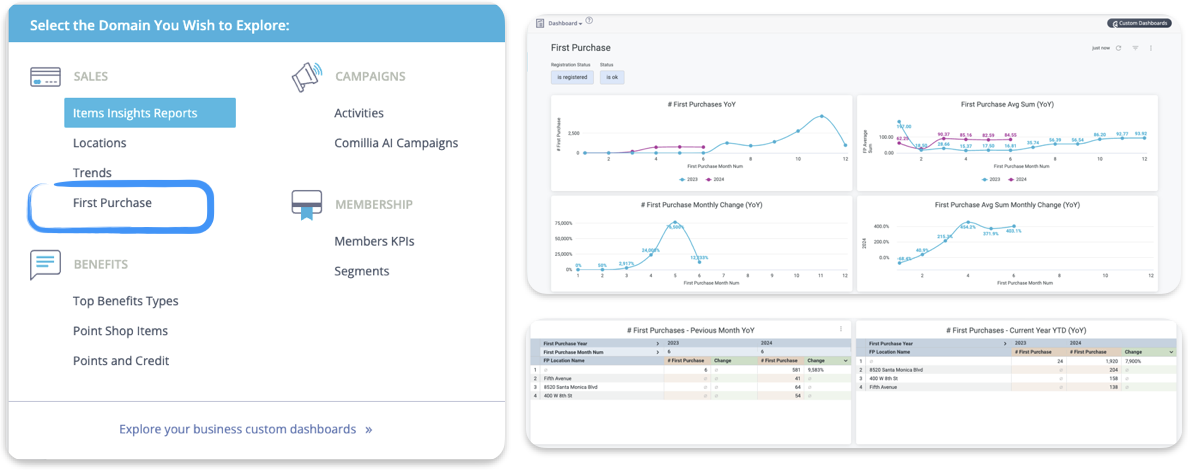Screen dimensions: 1188x470
Task: Click the Sales credit card icon
Action: click(x=45, y=77)
